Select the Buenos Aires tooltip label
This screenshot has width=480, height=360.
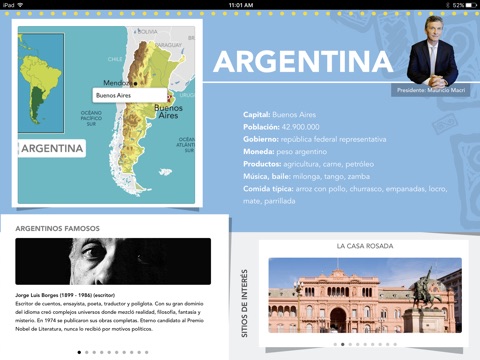click(x=130, y=95)
